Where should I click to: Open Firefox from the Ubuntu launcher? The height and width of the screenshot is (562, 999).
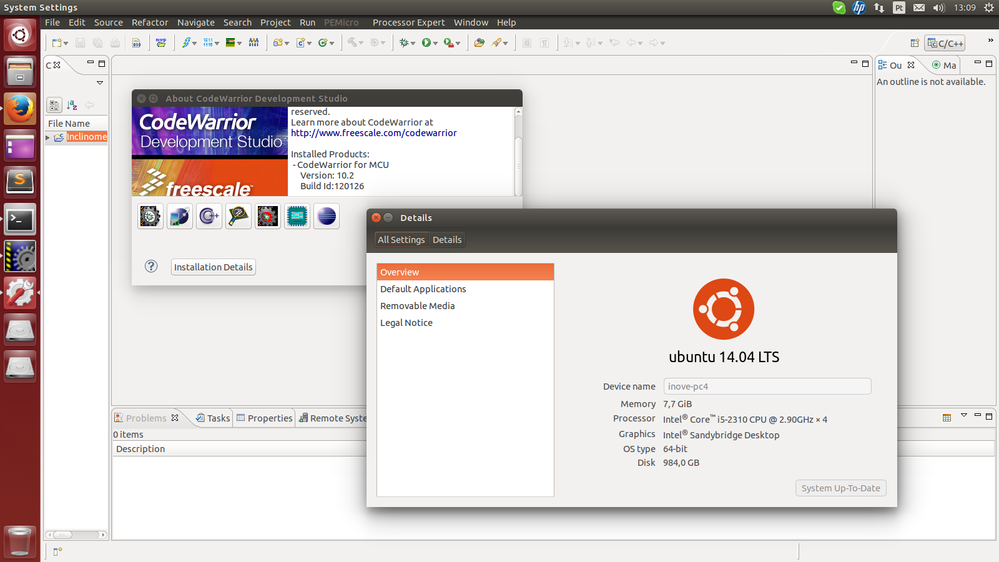[20, 109]
